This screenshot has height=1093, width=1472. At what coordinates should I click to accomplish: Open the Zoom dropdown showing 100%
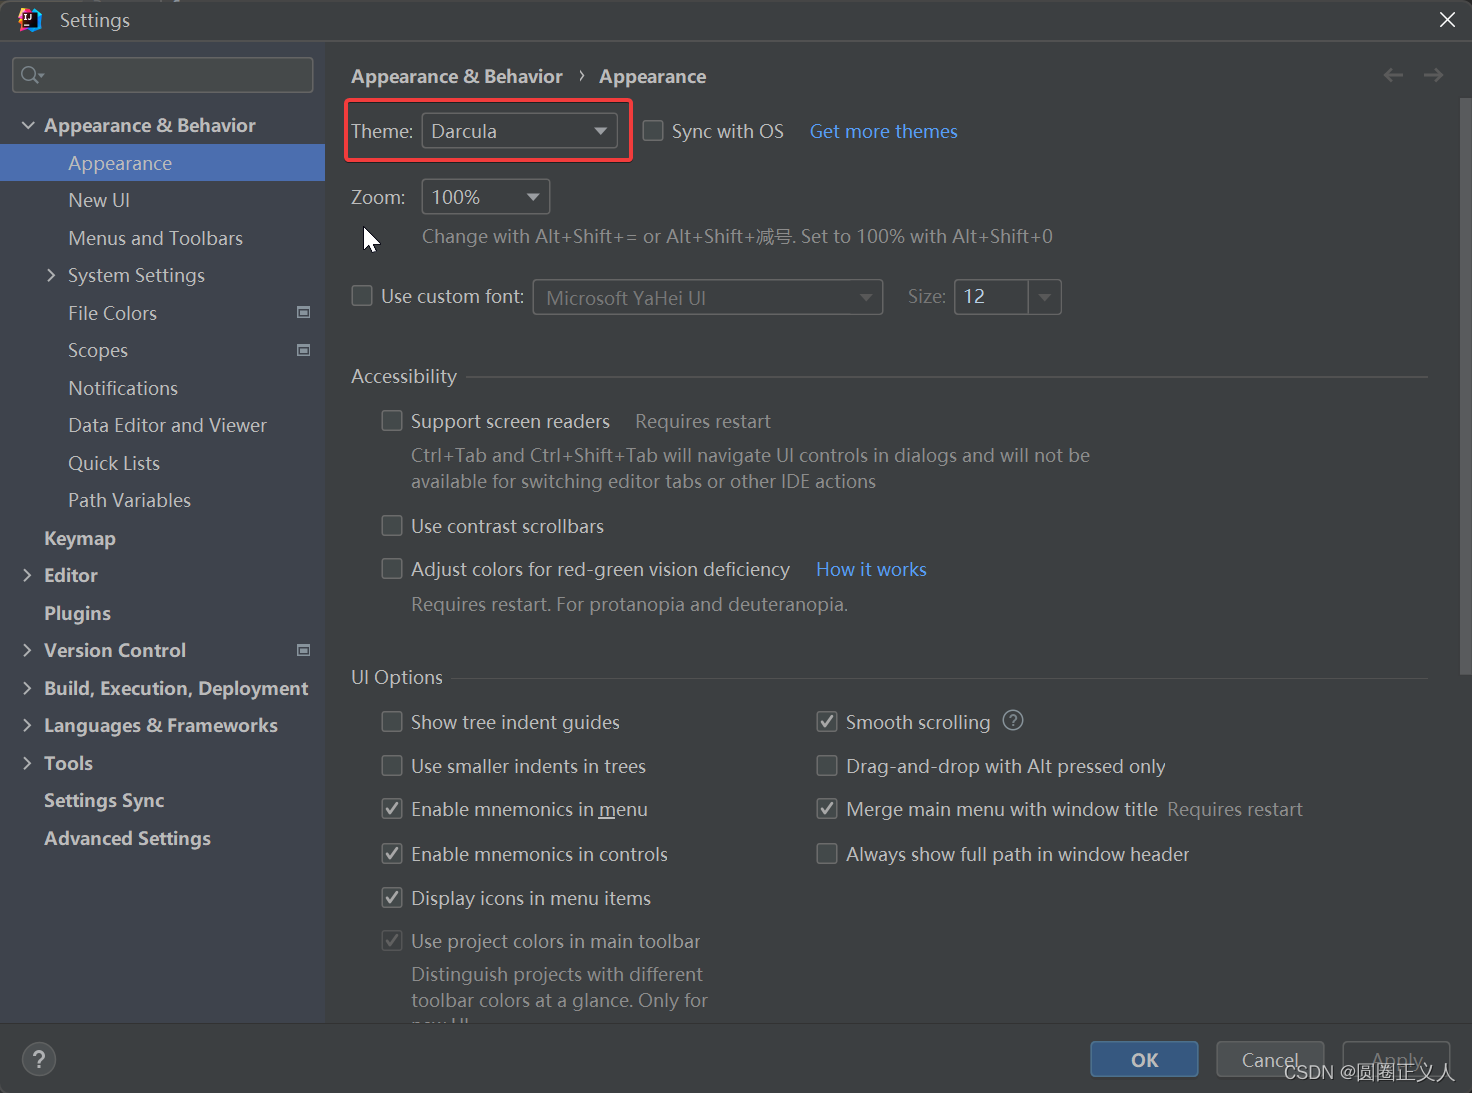485,197
